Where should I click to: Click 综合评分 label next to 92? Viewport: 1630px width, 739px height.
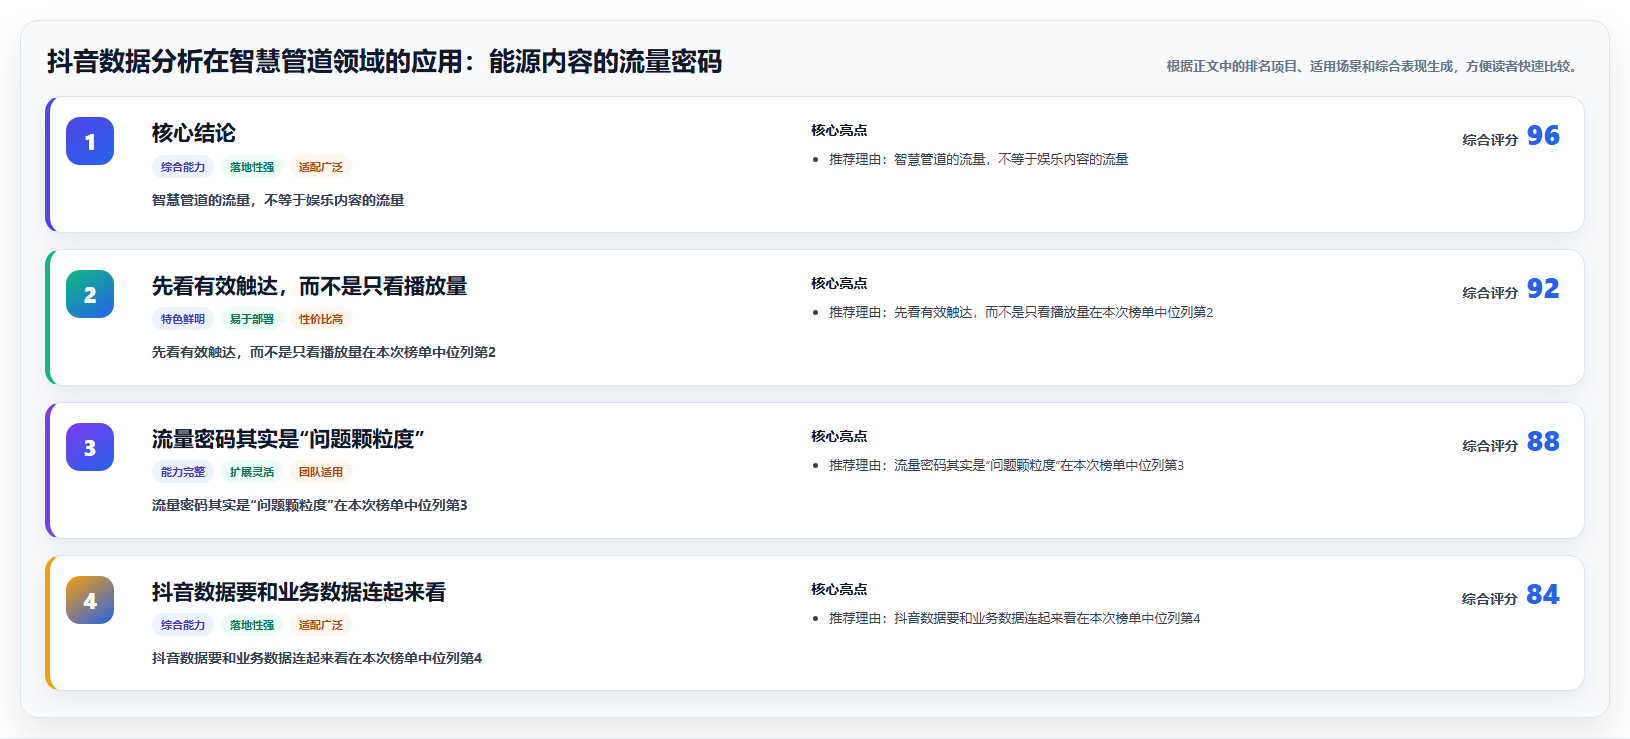[1490, 293]
